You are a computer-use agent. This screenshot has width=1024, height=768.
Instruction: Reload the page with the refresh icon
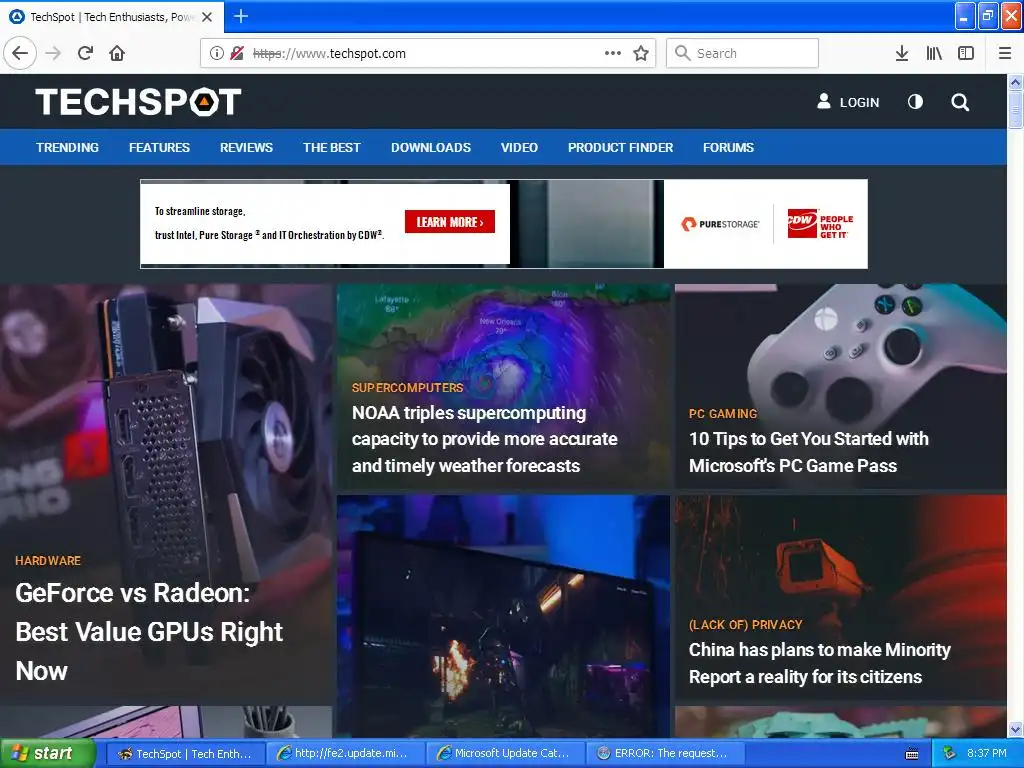(86, 53)
